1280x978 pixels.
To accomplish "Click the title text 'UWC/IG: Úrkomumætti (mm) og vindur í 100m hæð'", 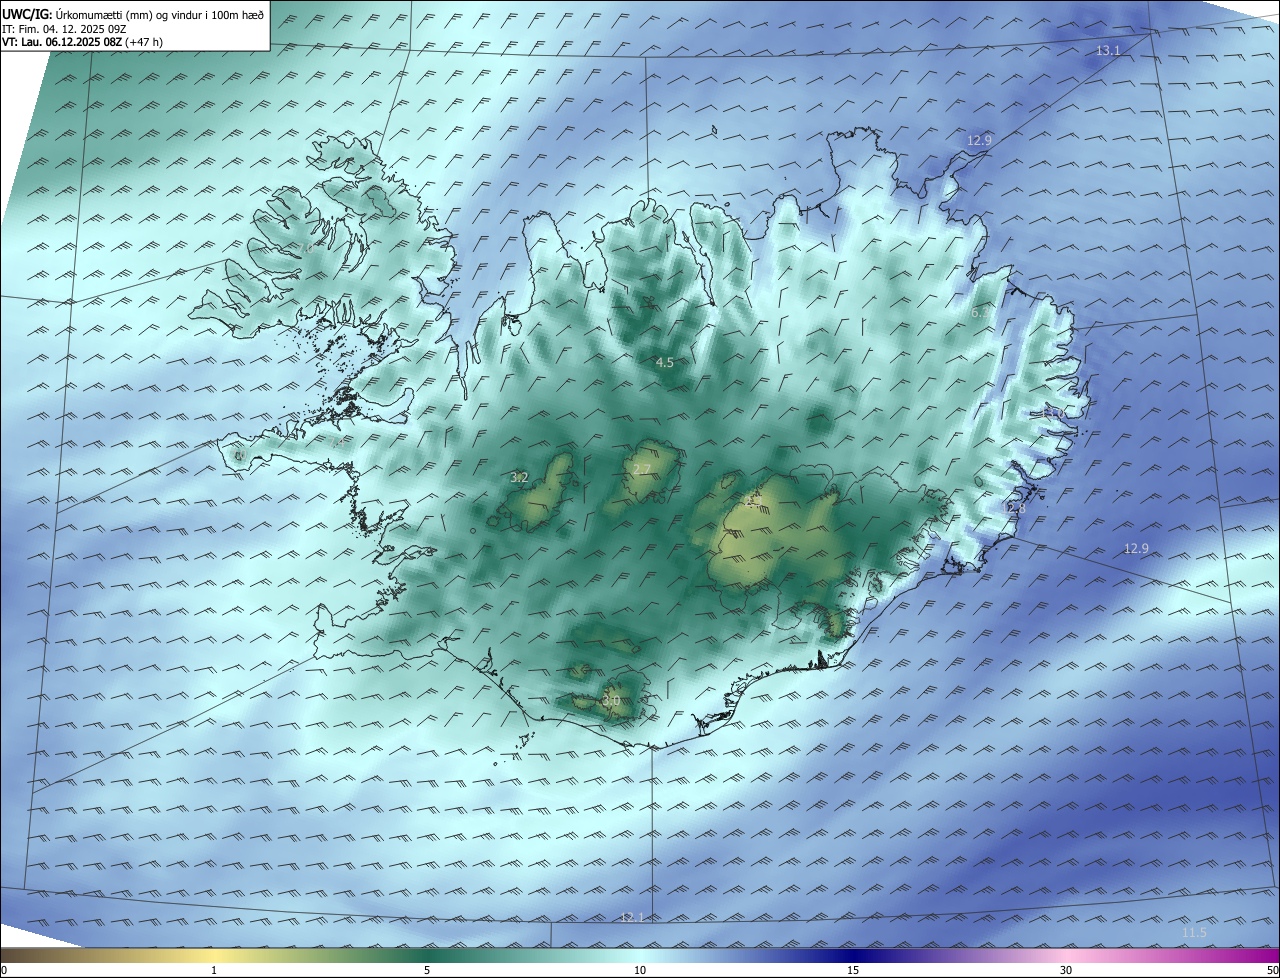I will pos(133,14).
